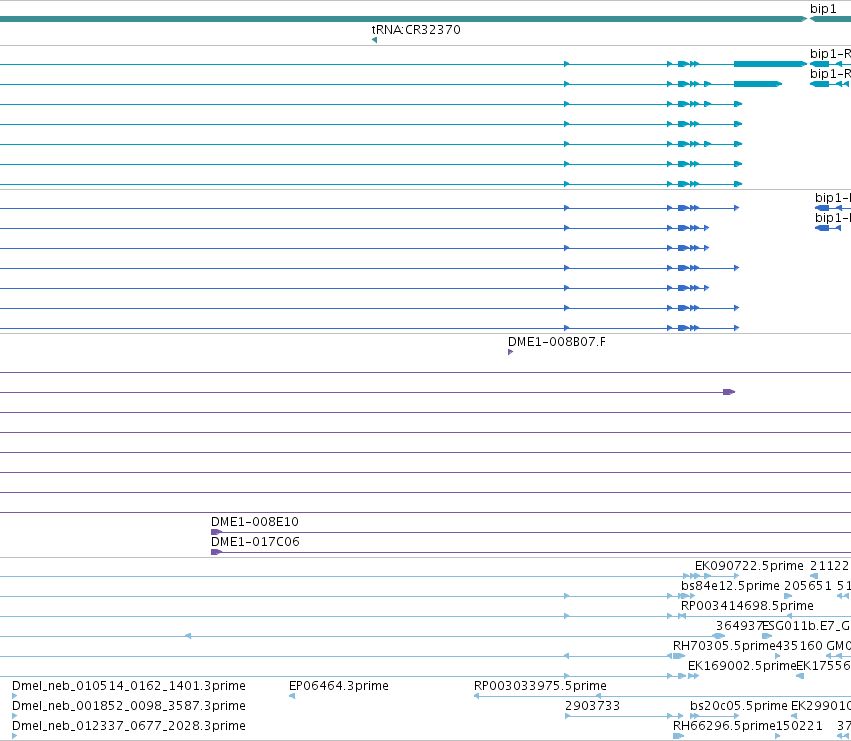Click the bip1 gene name label

pyautogui.click(x=823, y=9)
